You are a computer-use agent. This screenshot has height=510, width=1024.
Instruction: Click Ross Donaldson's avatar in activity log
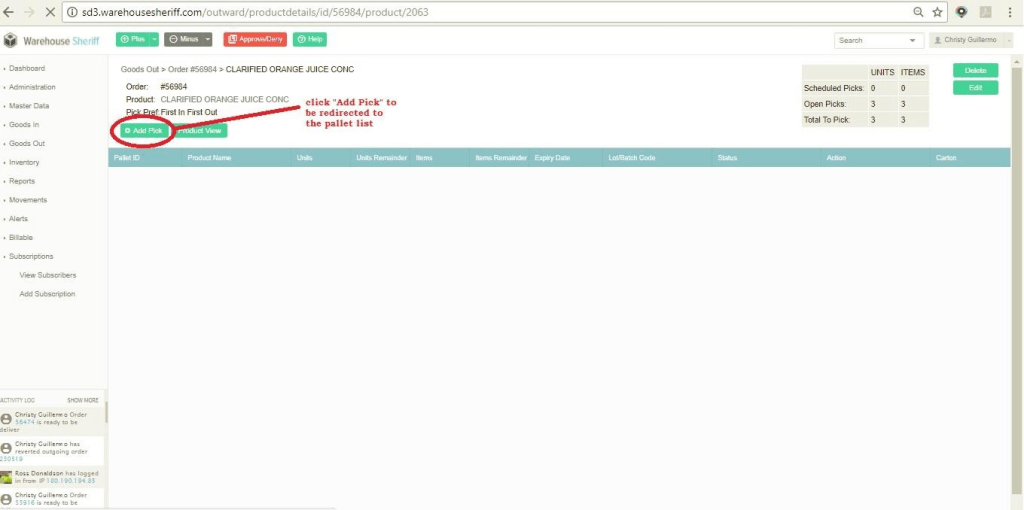point(6,477)
